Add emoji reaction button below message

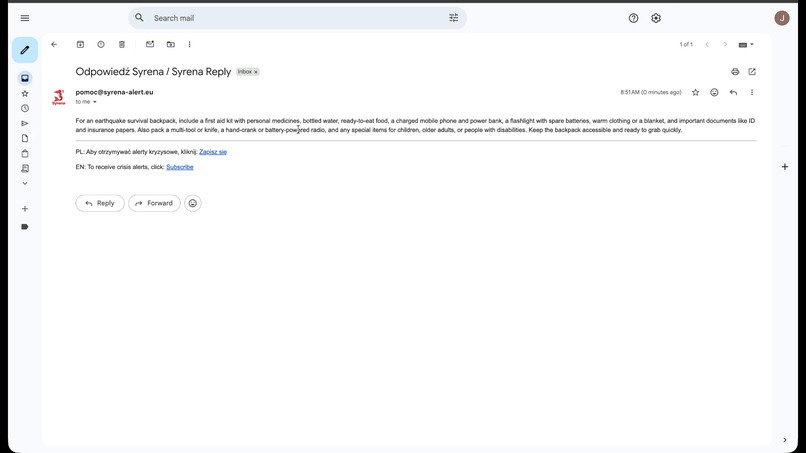point(193,203)
